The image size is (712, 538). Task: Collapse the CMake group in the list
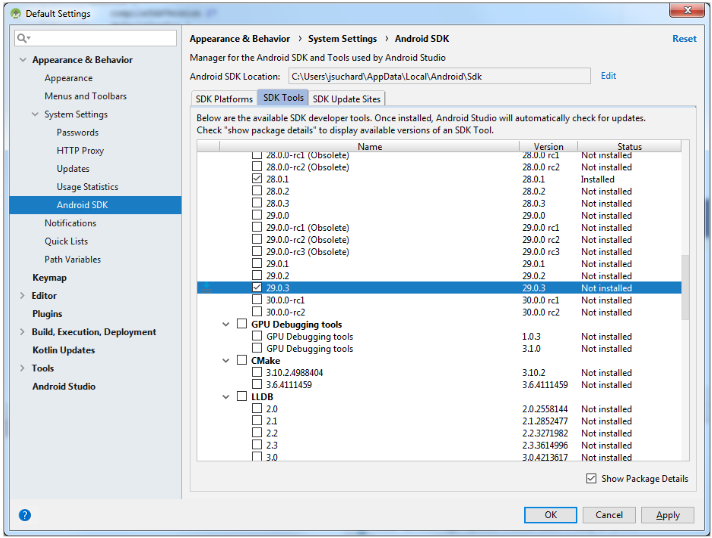pos(226,361)
